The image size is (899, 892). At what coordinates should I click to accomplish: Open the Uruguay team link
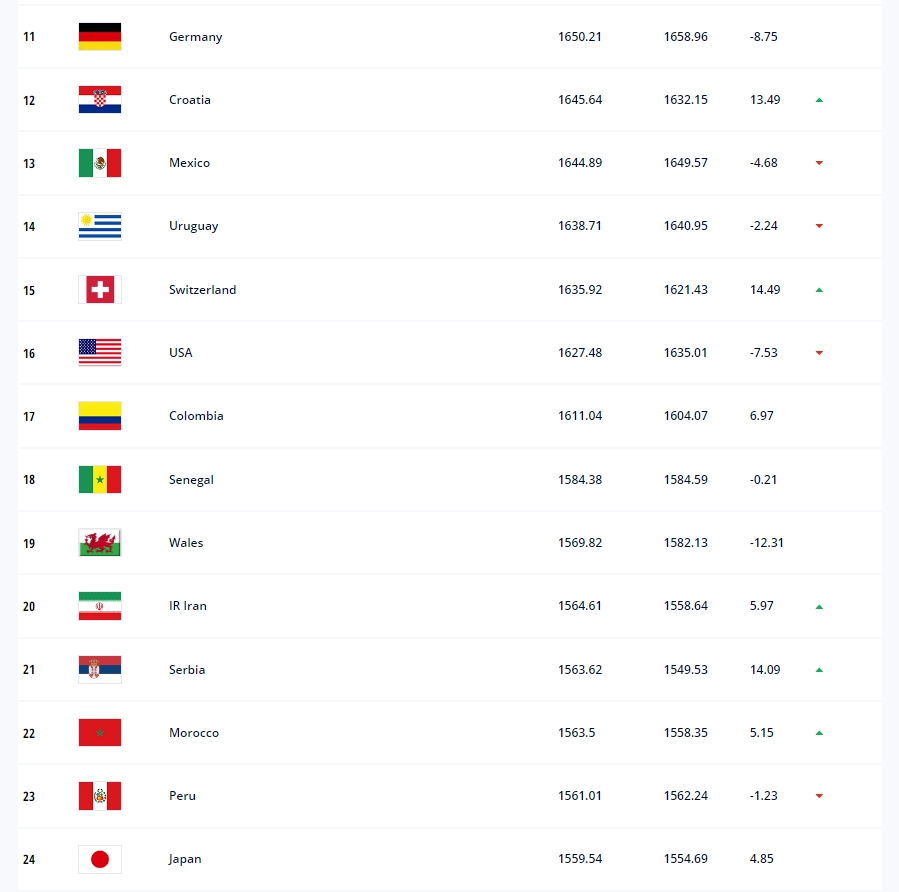(x=193, y=226)
